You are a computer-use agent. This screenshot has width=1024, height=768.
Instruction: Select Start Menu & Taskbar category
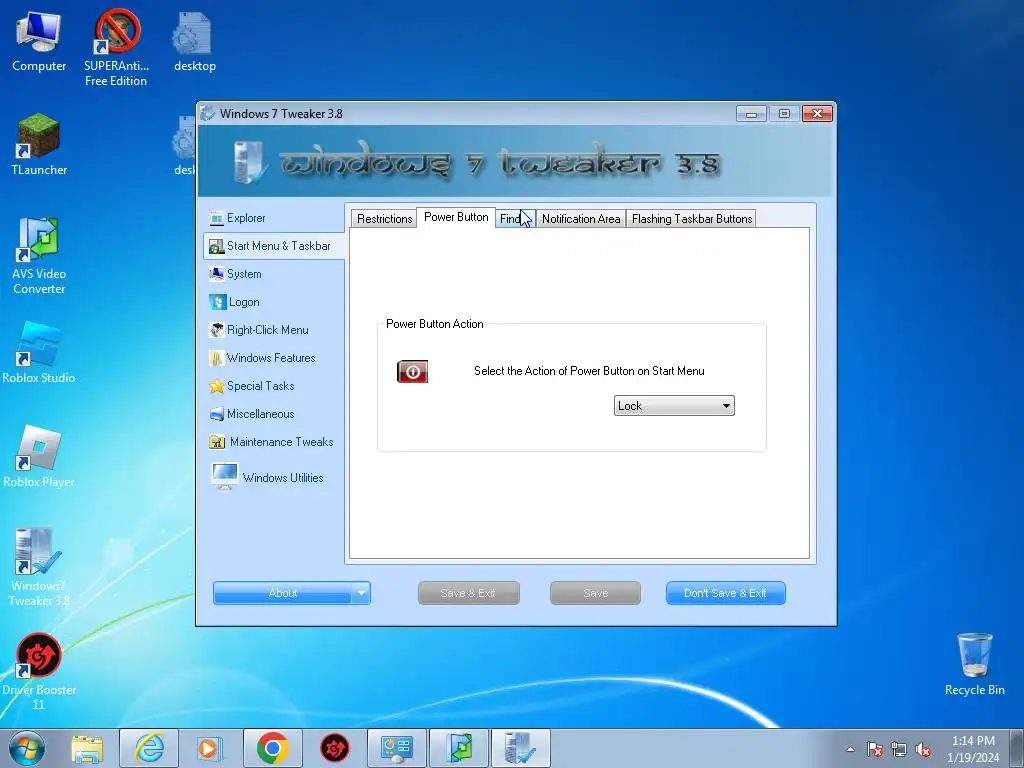(x=273, y=246)
